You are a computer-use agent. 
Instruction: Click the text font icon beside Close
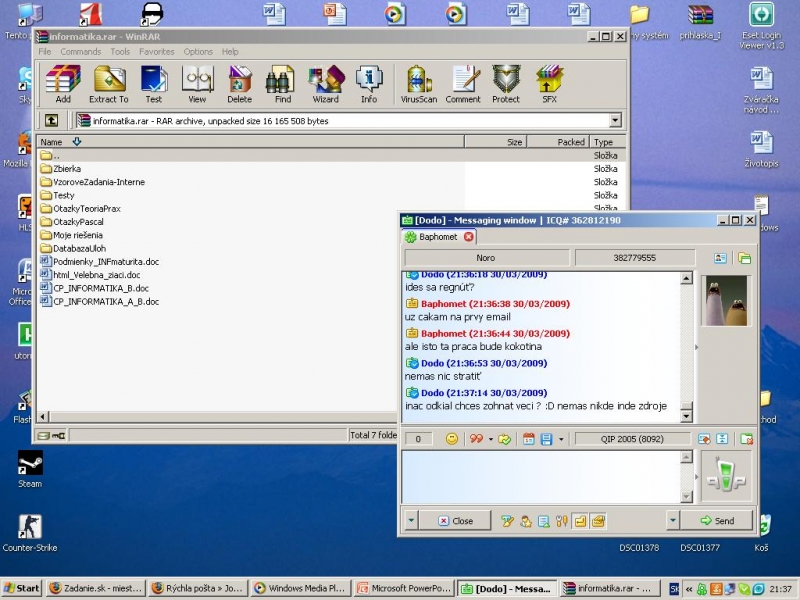pyautogui.click(x=507, y=521)
